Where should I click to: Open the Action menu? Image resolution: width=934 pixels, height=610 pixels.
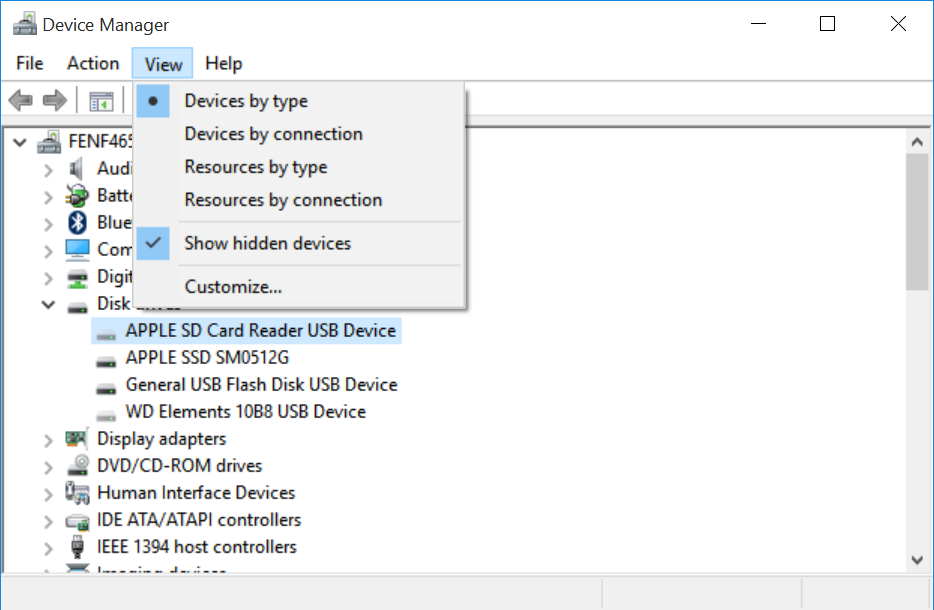click(93, 63)
